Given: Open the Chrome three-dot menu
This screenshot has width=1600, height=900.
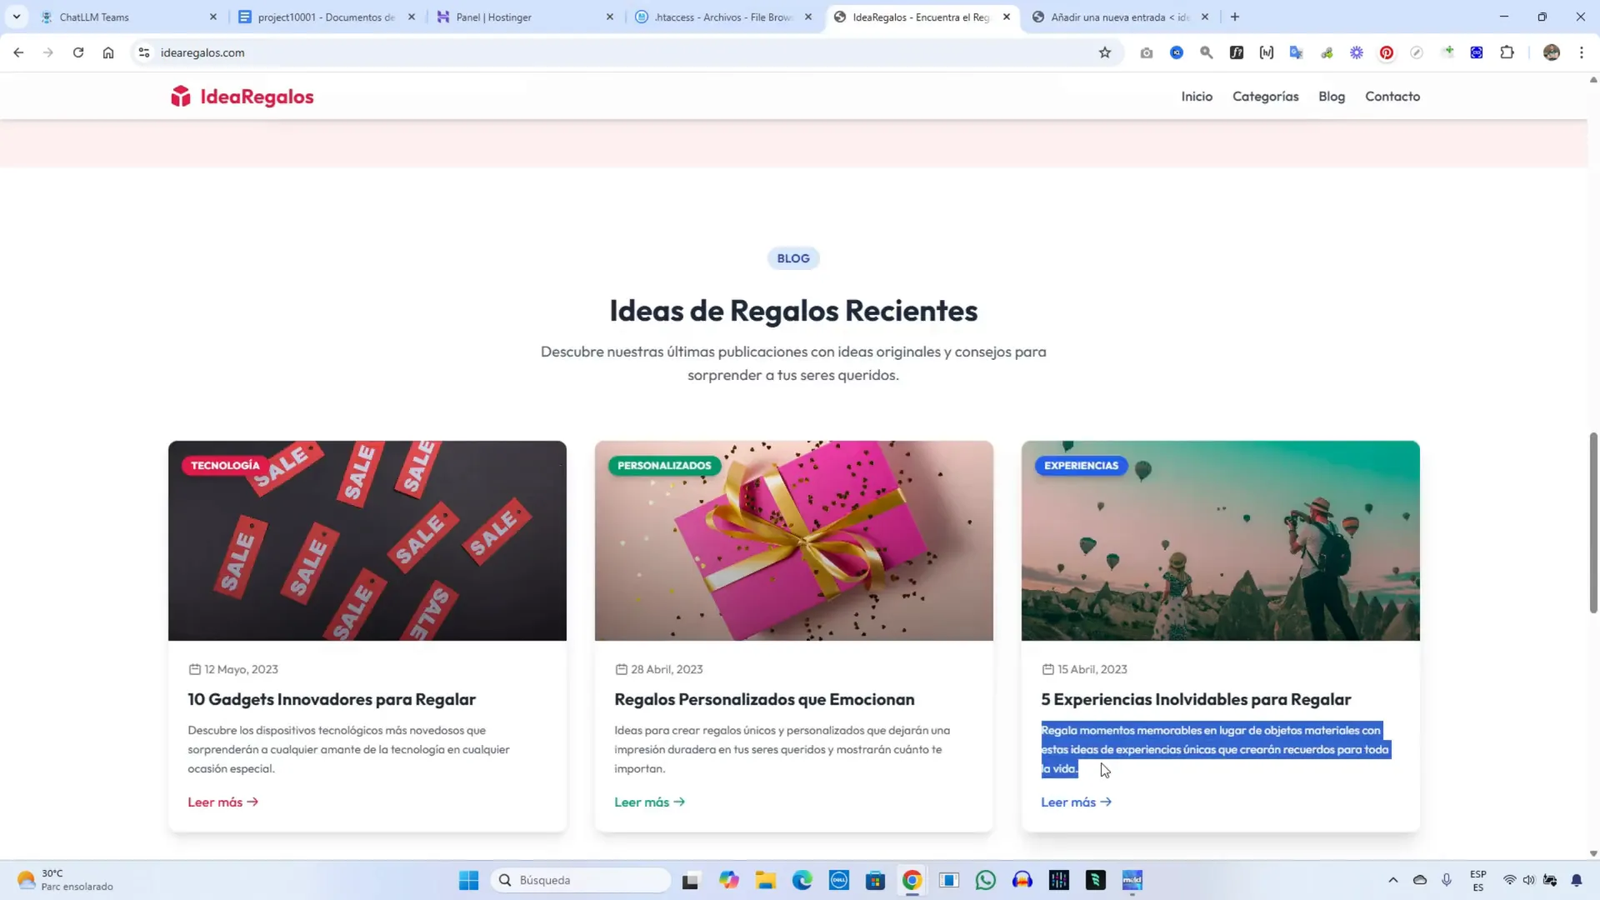Looking at the screenshot, I should pos(1582,53).
